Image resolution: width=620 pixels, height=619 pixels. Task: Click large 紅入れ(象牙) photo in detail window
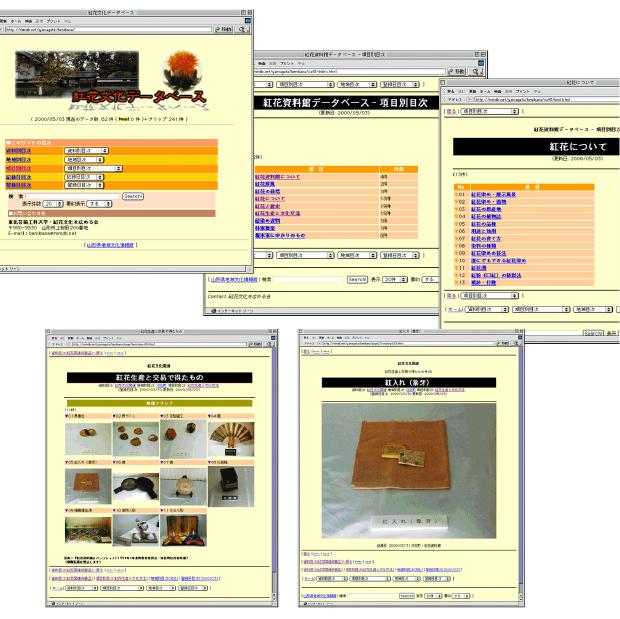click(x=408, y=471)
